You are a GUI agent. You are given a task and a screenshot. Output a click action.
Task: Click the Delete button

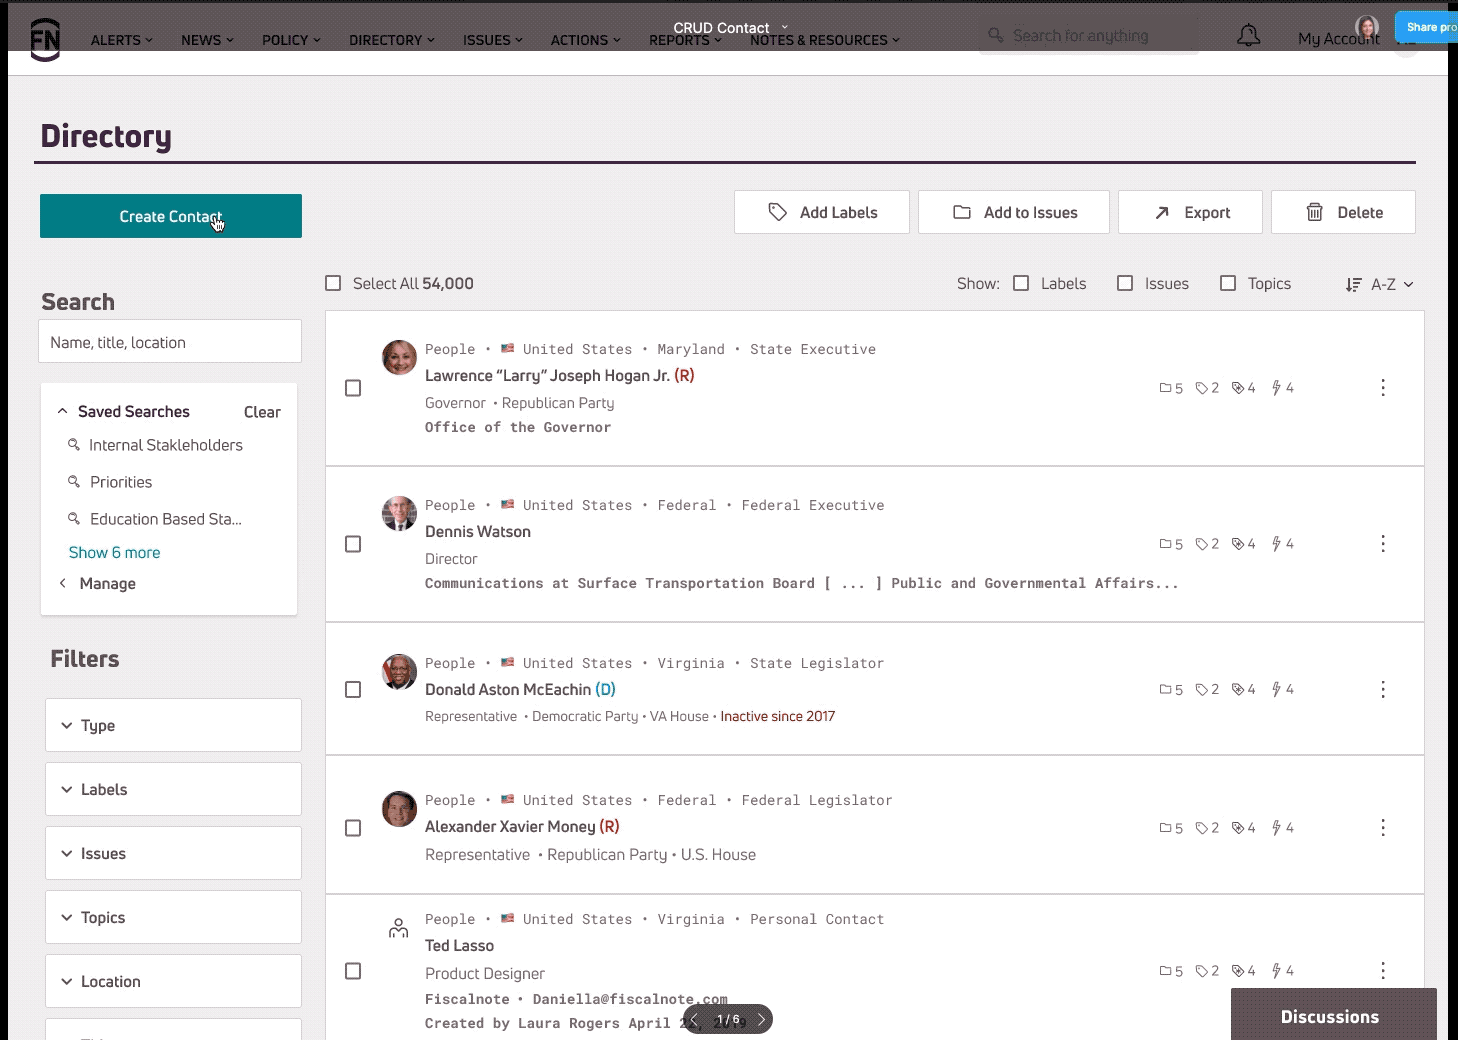pyautogui.click(x=1343, y=212)
